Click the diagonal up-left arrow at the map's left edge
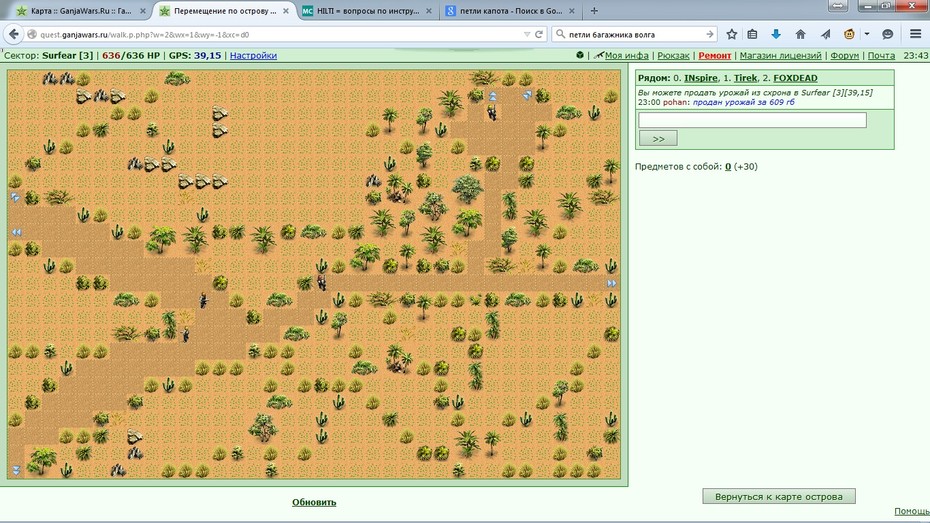Screen dimensions: 930x523 point(15,197)
